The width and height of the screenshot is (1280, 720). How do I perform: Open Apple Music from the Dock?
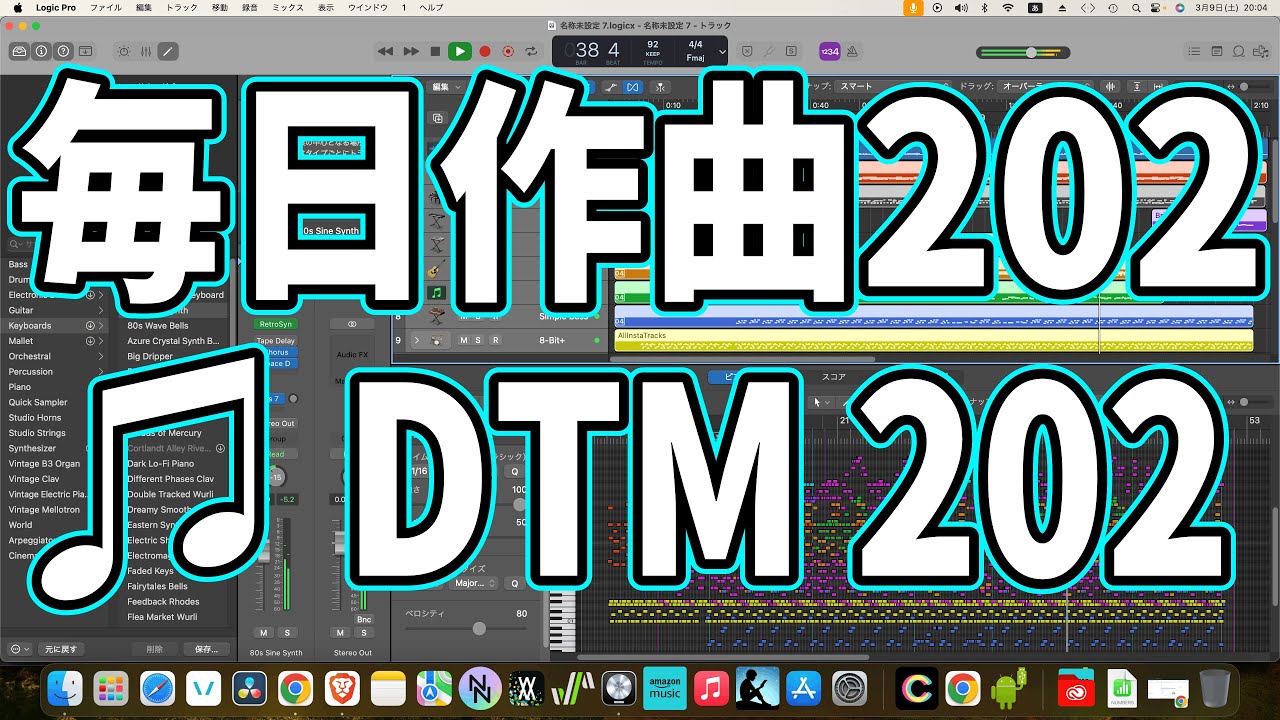711,688
